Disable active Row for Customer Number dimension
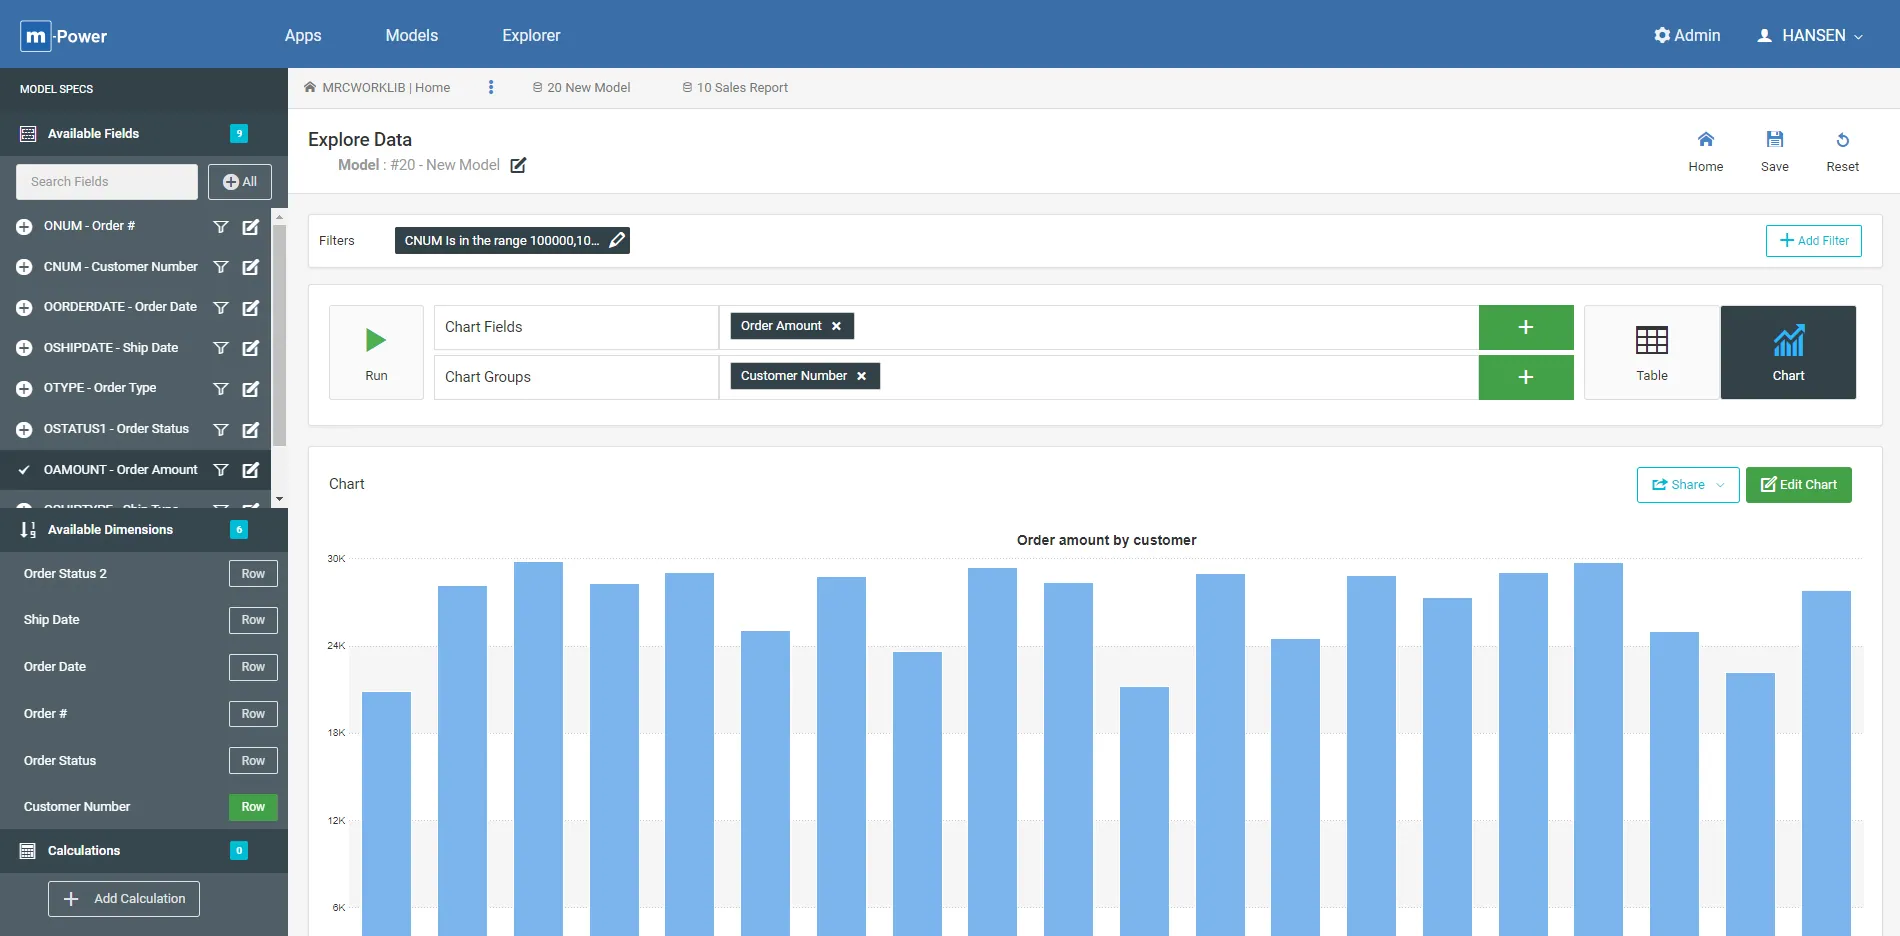The width and height of the screenshot is (1900, 936). (x=253, y=807)
